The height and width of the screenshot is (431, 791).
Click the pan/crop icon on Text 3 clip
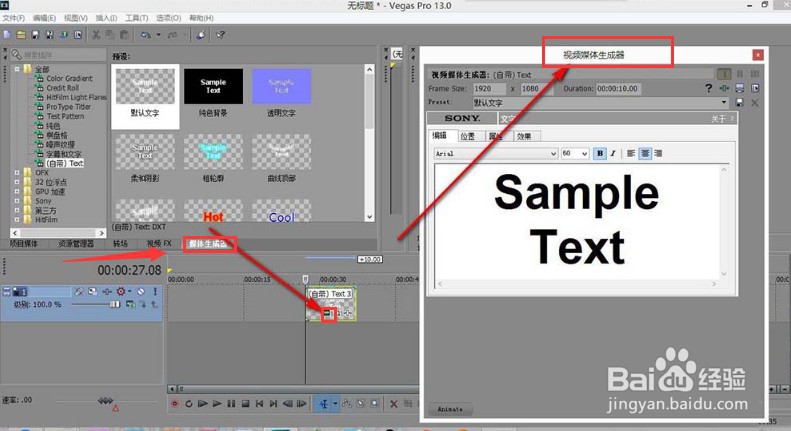(x=348, y=314)
